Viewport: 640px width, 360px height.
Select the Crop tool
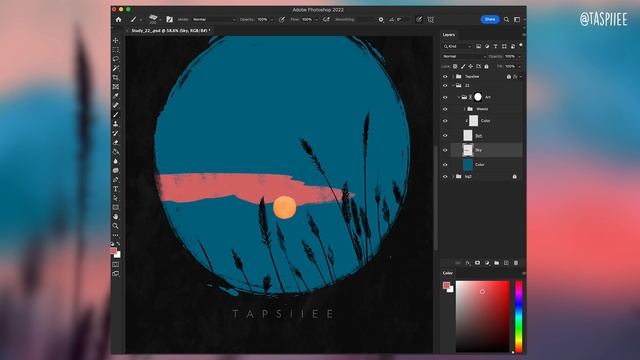pos(116,78)
